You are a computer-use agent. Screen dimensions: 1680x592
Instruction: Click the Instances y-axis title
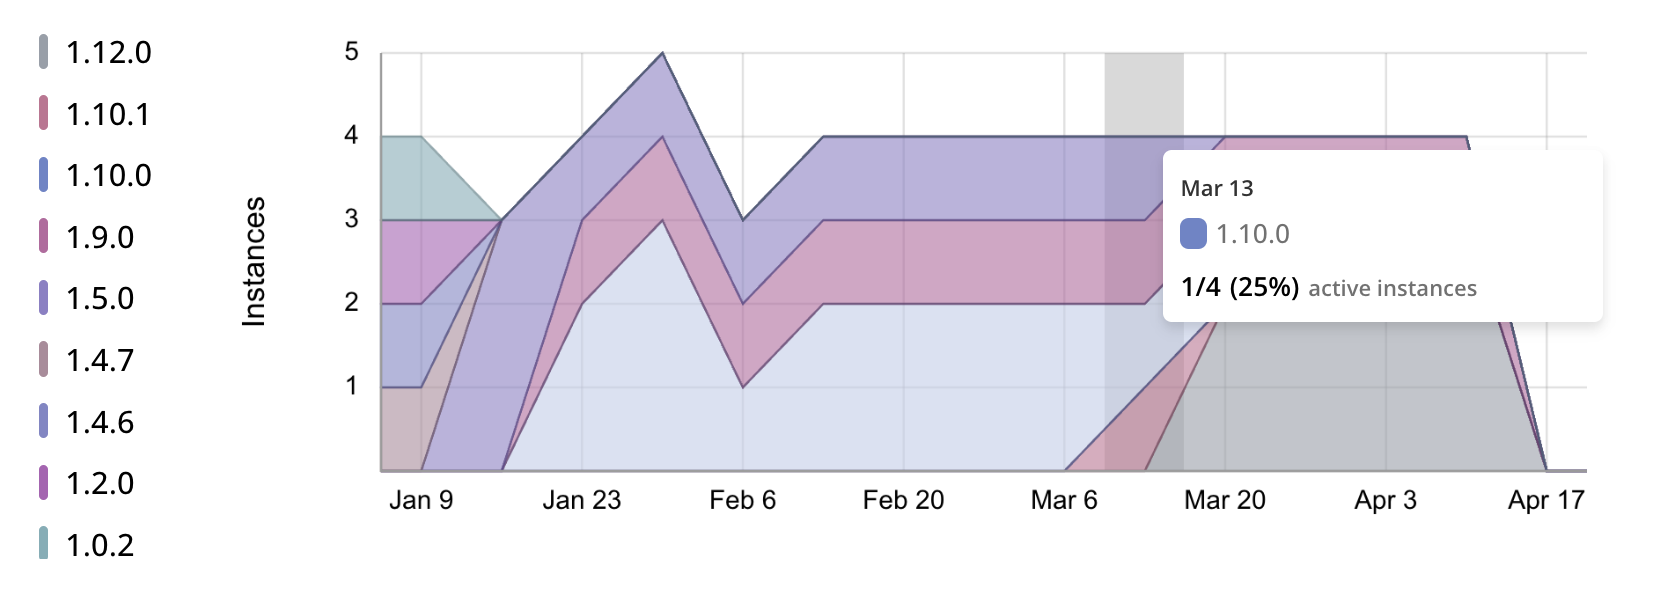point(254,261)
